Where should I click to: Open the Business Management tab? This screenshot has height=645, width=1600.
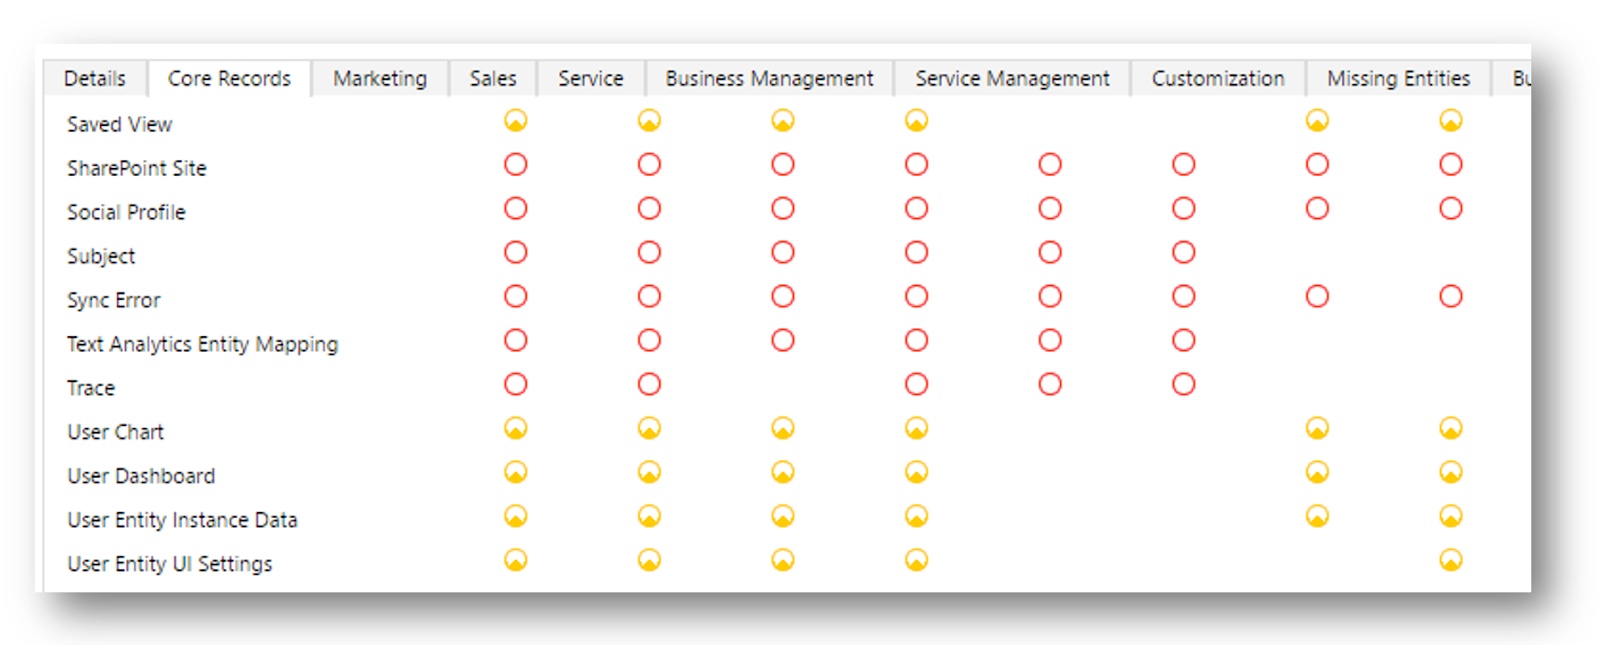click(769, 79)
